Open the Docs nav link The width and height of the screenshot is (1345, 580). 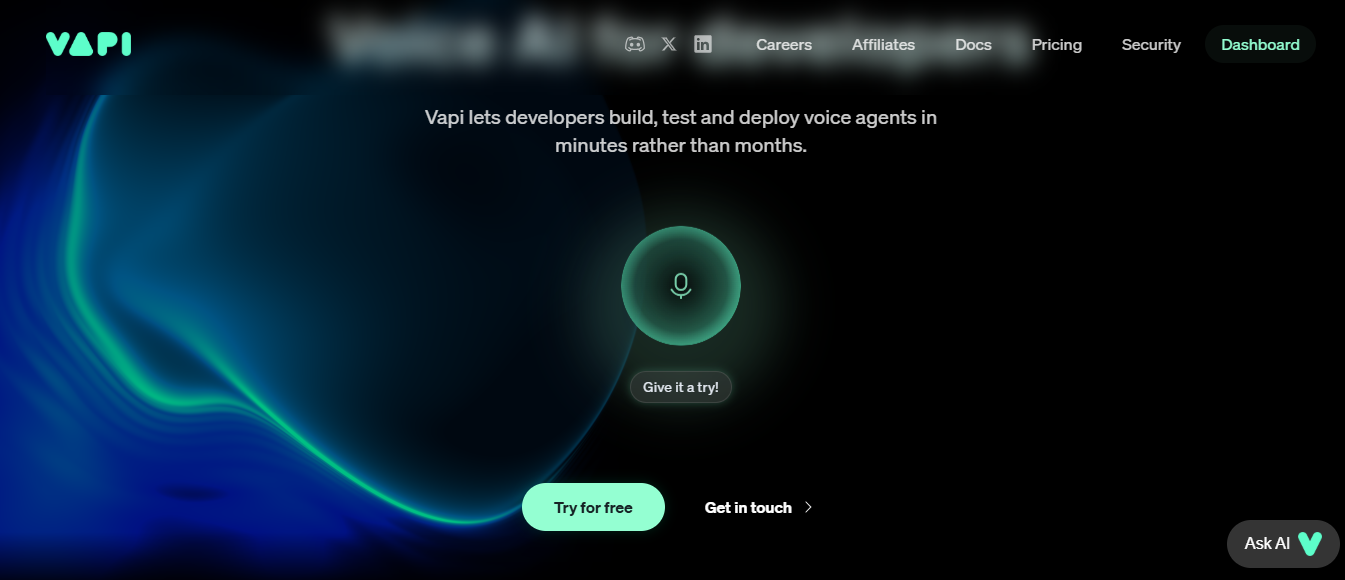point(973,45)
